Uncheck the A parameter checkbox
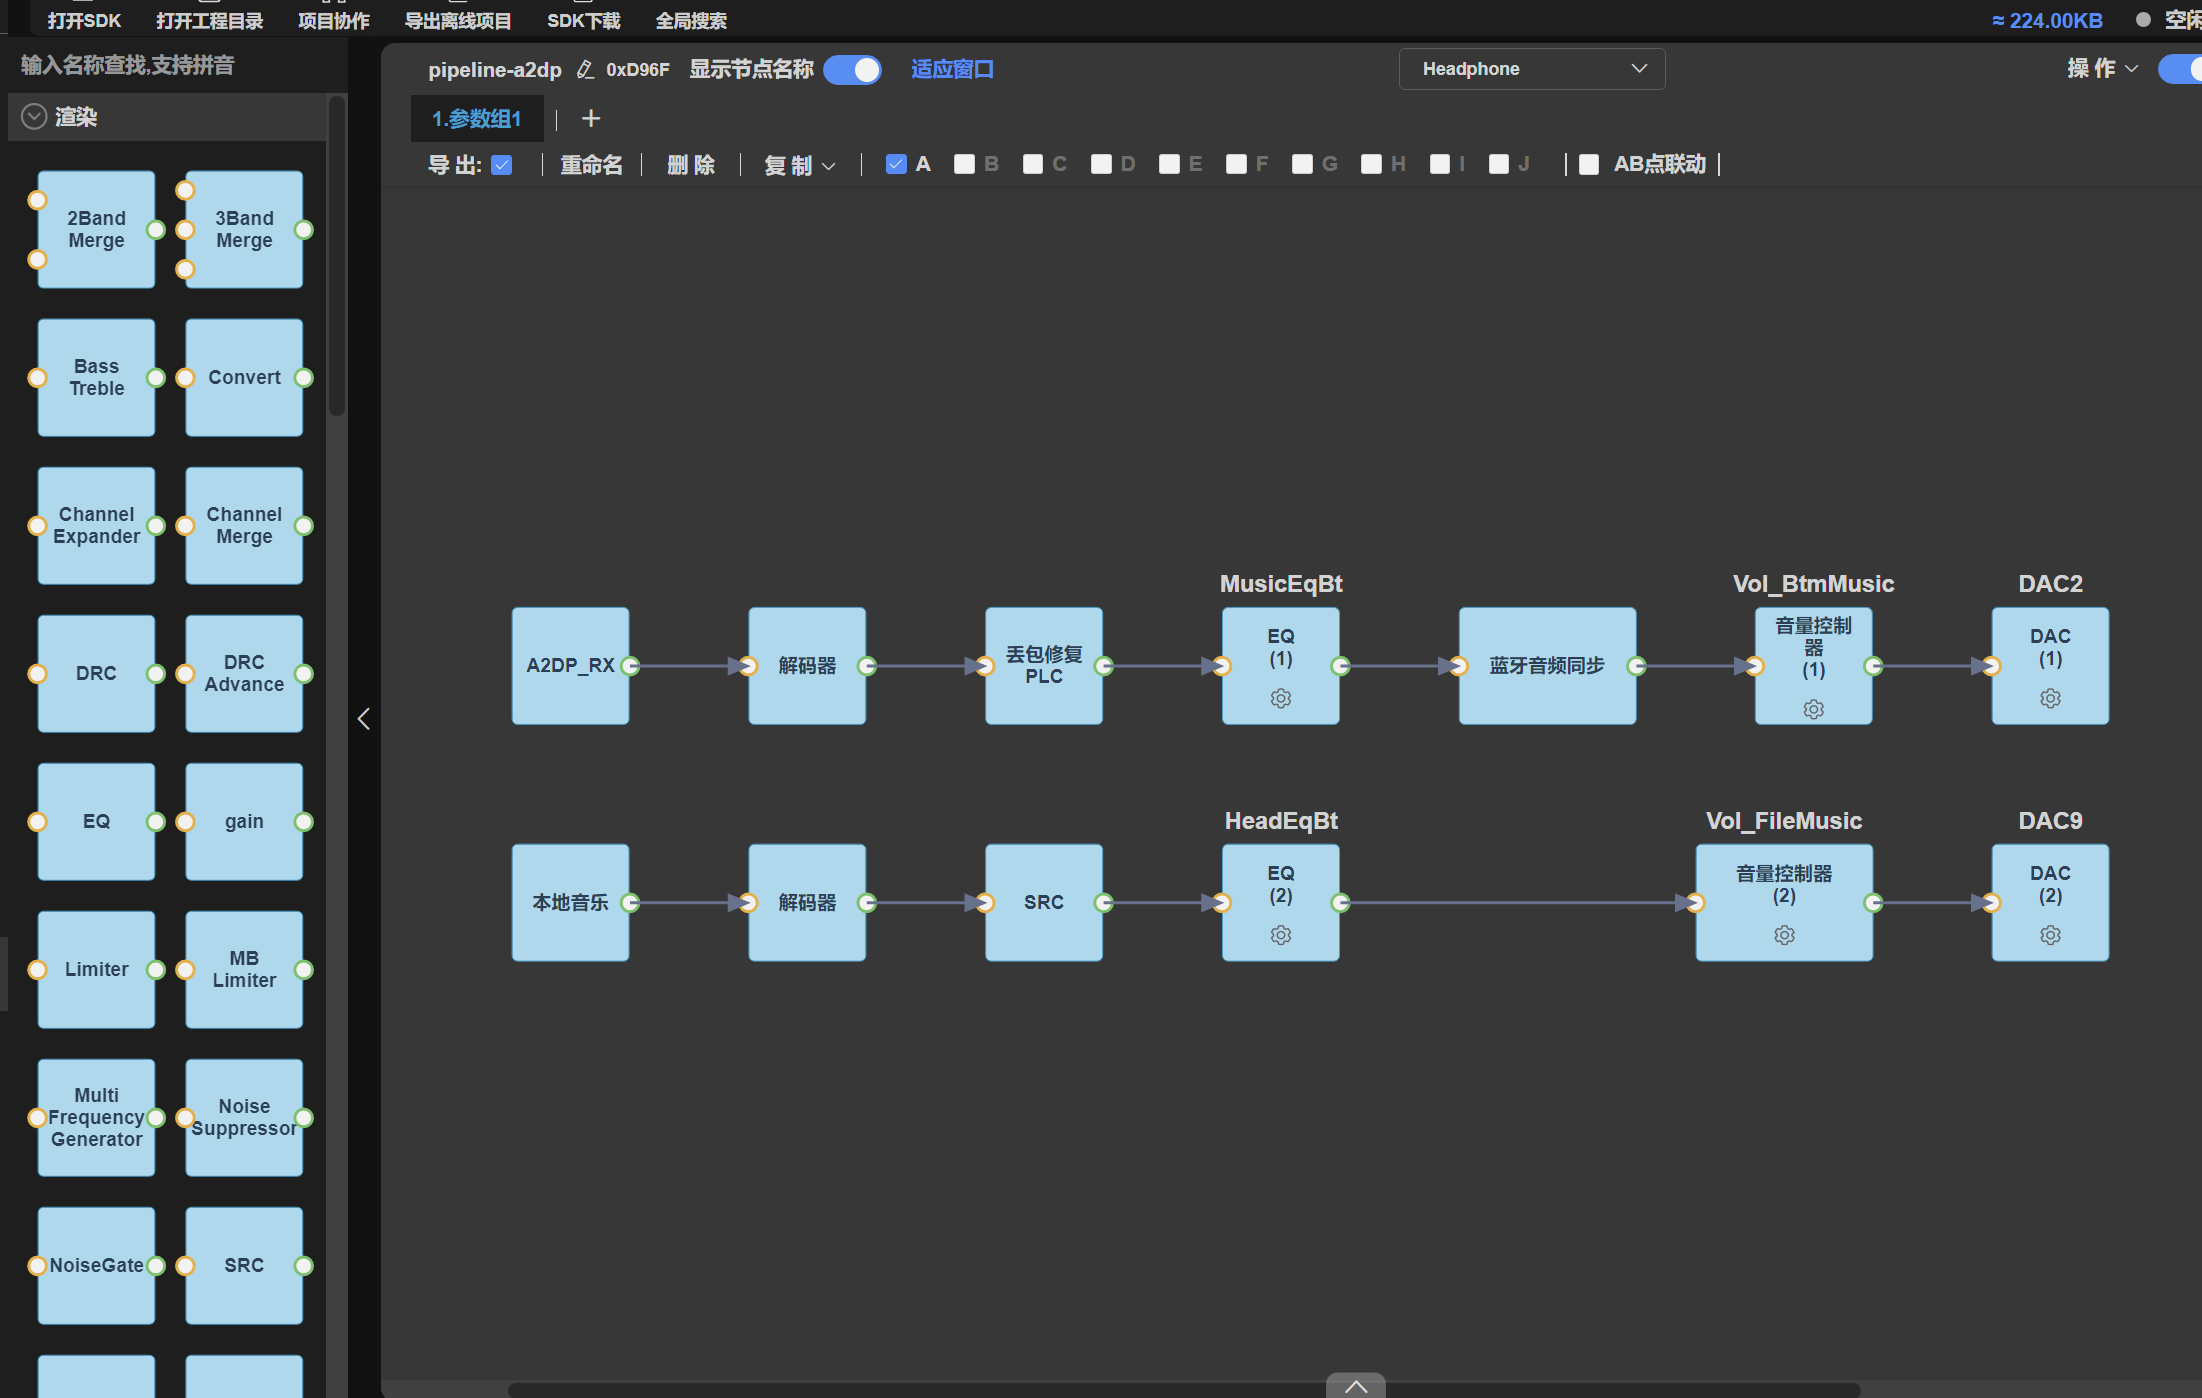This screenshot has height=1398, width=2202. pos(896,164)
